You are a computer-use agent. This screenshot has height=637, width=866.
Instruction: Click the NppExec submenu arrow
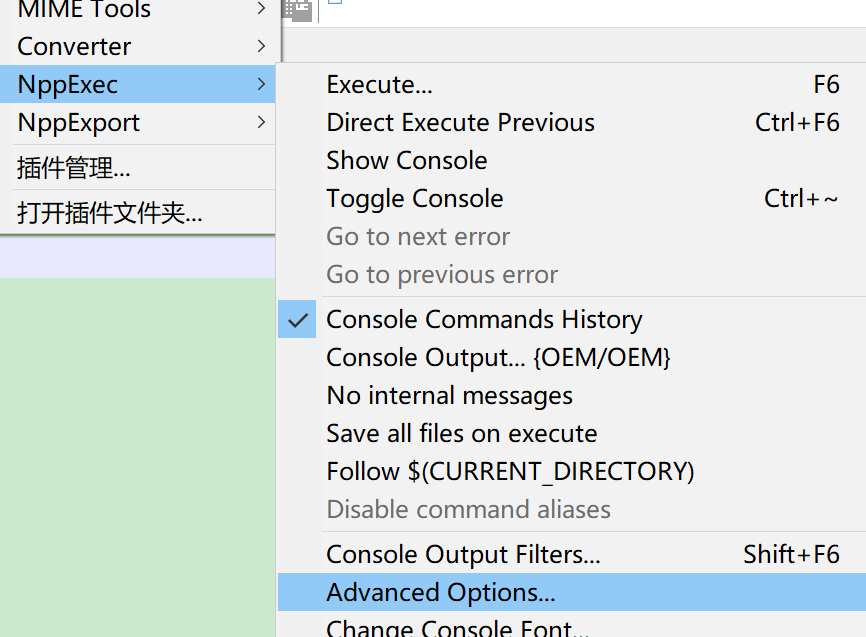tap(261, 84)
